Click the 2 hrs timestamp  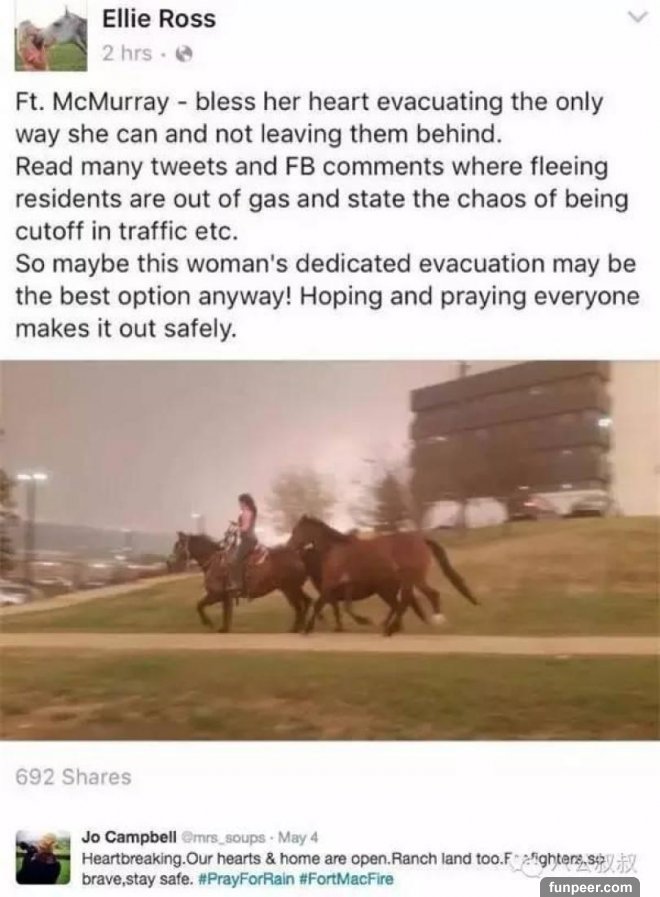click(x=127, y=54)
